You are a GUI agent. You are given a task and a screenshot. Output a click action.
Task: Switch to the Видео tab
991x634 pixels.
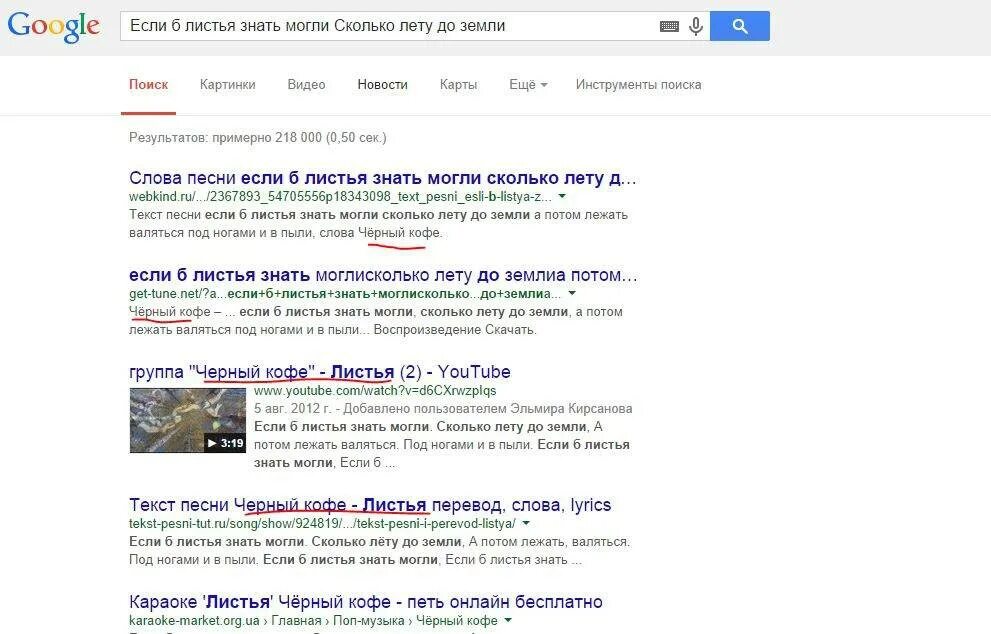(x=307, y=85)
